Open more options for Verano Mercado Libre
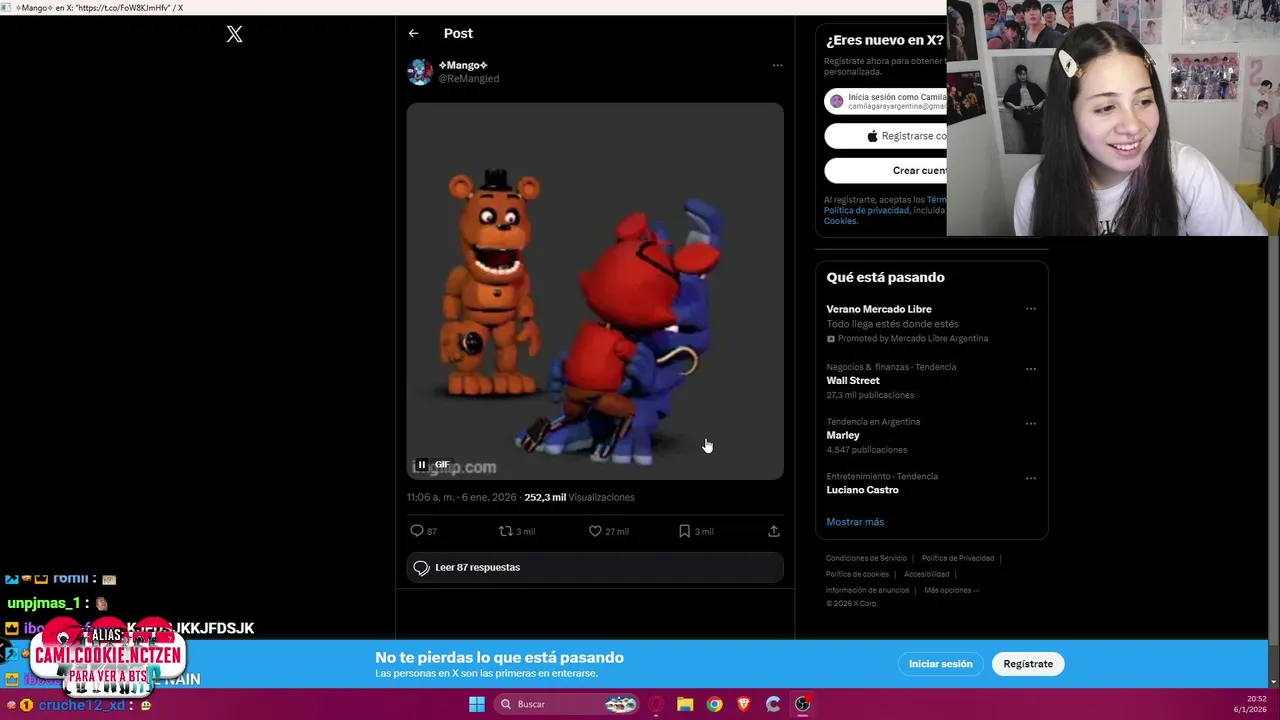Image resolution: width=1280 pixels, height=720 pixels. pos(1030,309)
